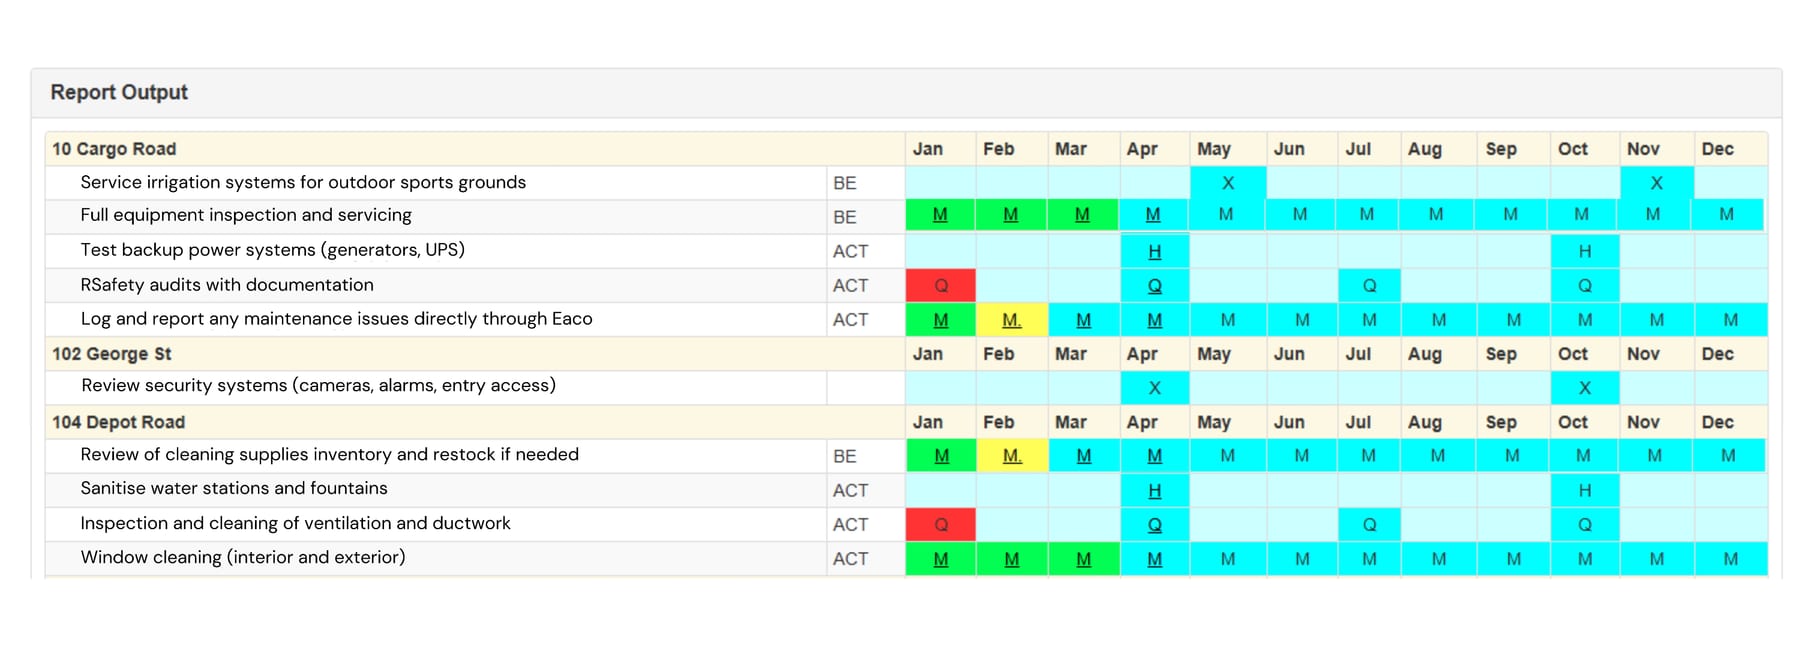Select July Q cell for ventilation and ductwork
This screenshot has width=1800, height=654.
click(1370, 525)
